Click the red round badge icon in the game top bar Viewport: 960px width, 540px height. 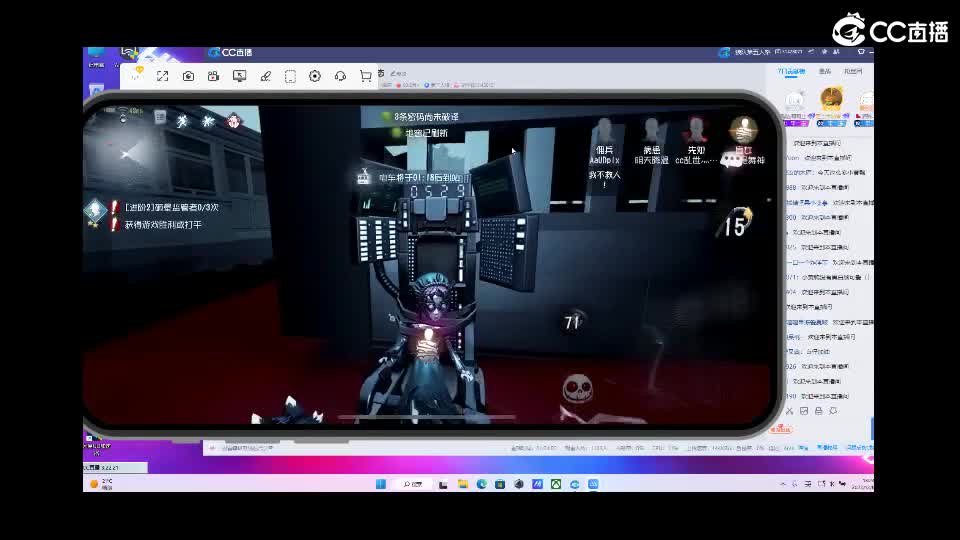(233, 121)
